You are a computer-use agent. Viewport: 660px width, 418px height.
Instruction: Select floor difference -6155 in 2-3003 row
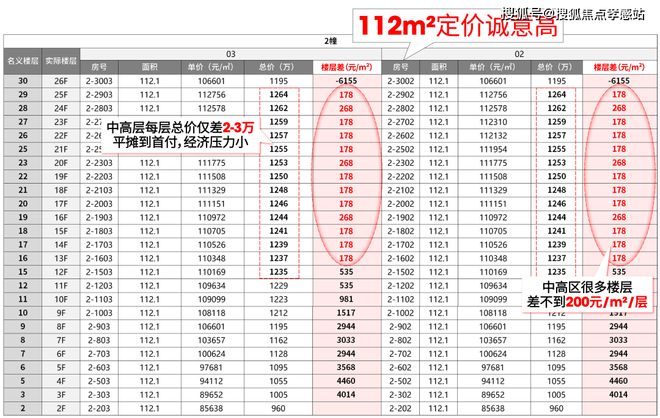(x=346, y=81)
